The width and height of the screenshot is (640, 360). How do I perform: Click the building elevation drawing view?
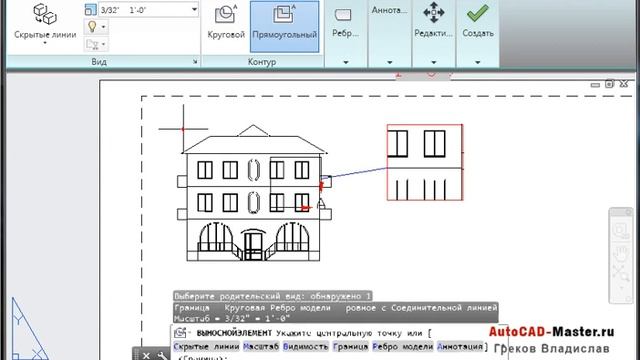(253, 193)
